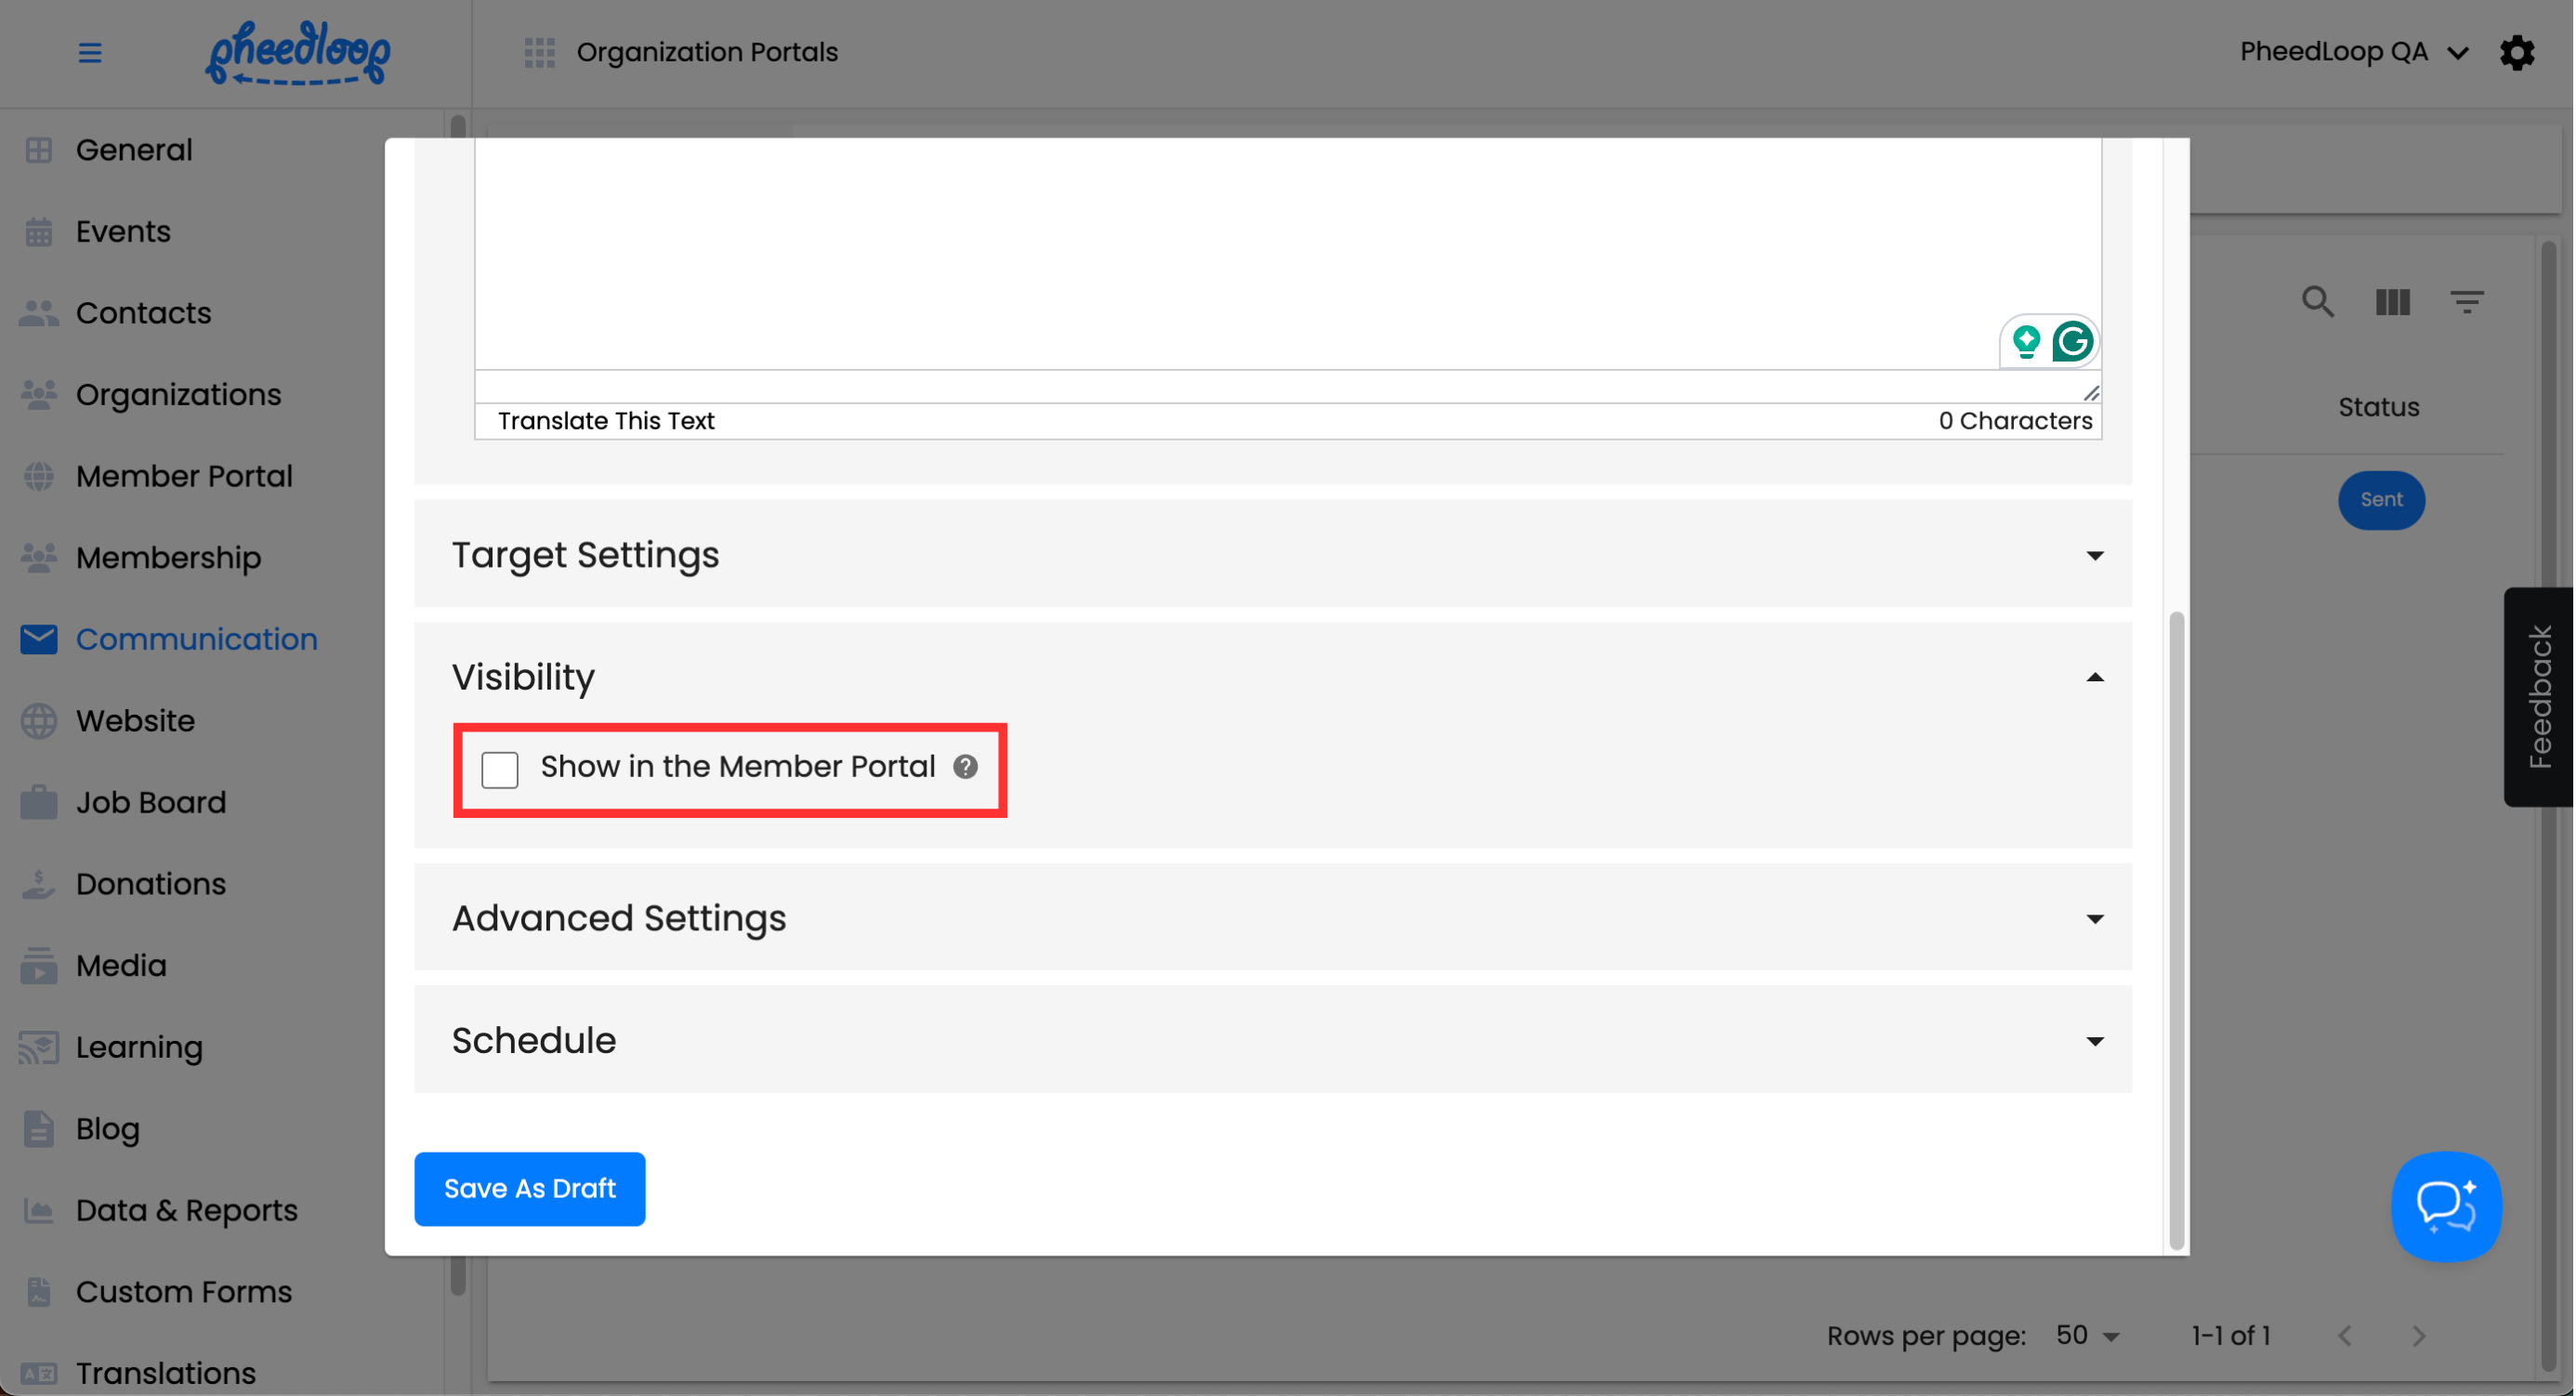Click Save As Draft button

[x=529, y=1188]
